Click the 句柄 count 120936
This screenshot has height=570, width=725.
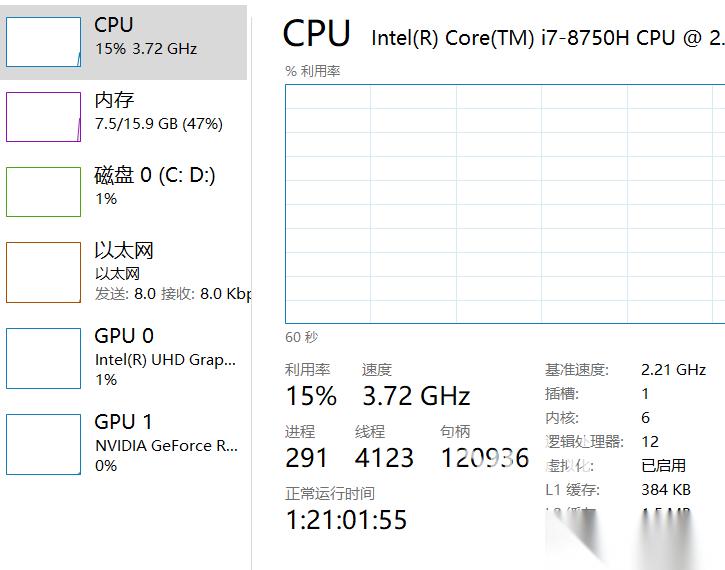point(485,458)
